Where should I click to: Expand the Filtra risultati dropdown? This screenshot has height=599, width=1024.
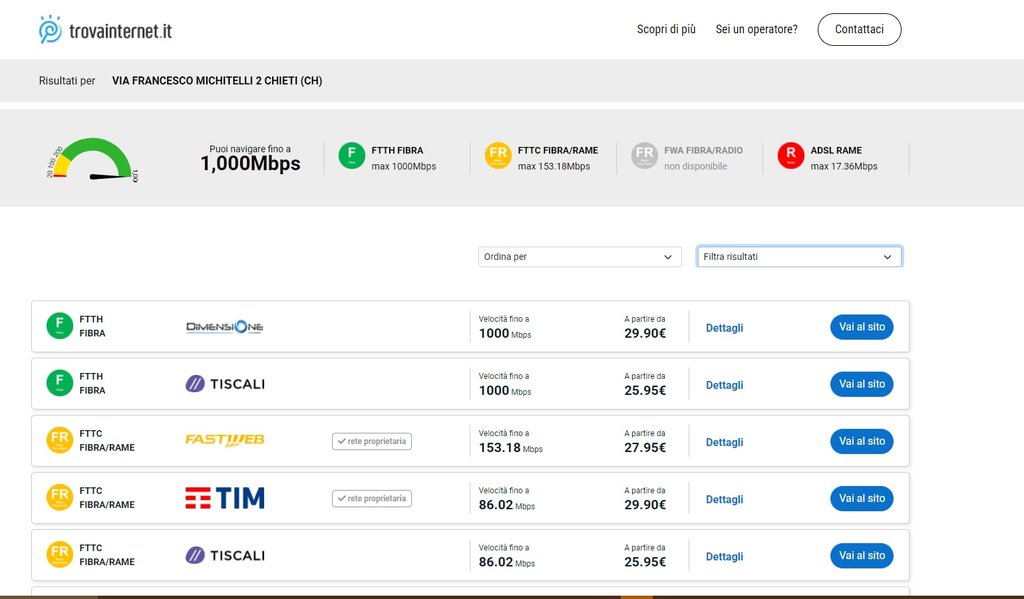click(x=799, y=257)
